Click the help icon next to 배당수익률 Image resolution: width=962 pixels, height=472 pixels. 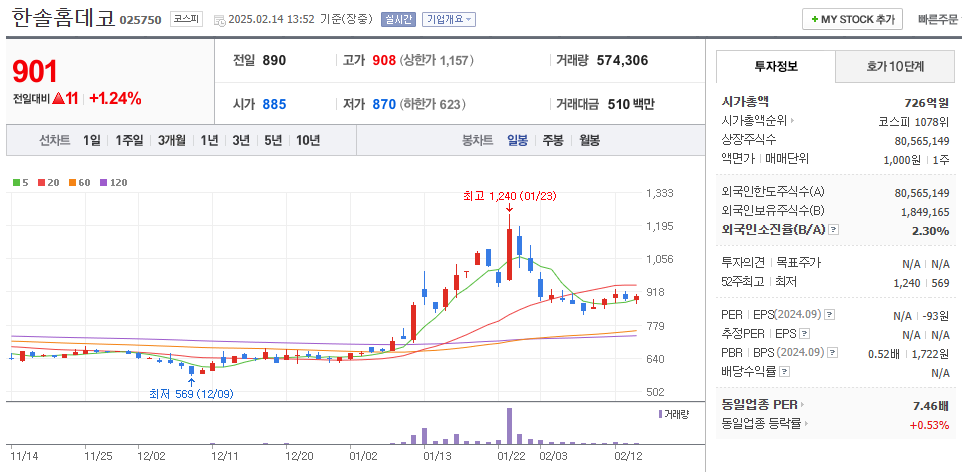click(785, 372)
